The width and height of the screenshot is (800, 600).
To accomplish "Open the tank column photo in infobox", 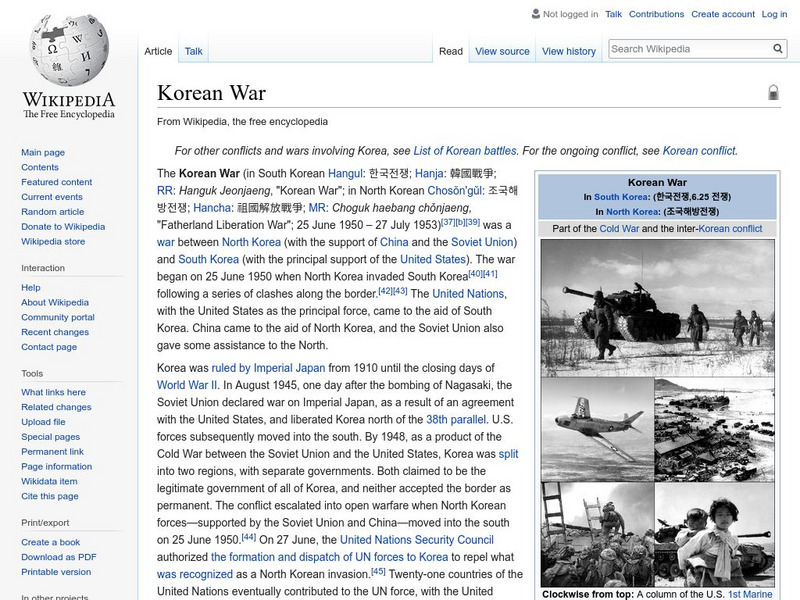I will pos(657,308).
